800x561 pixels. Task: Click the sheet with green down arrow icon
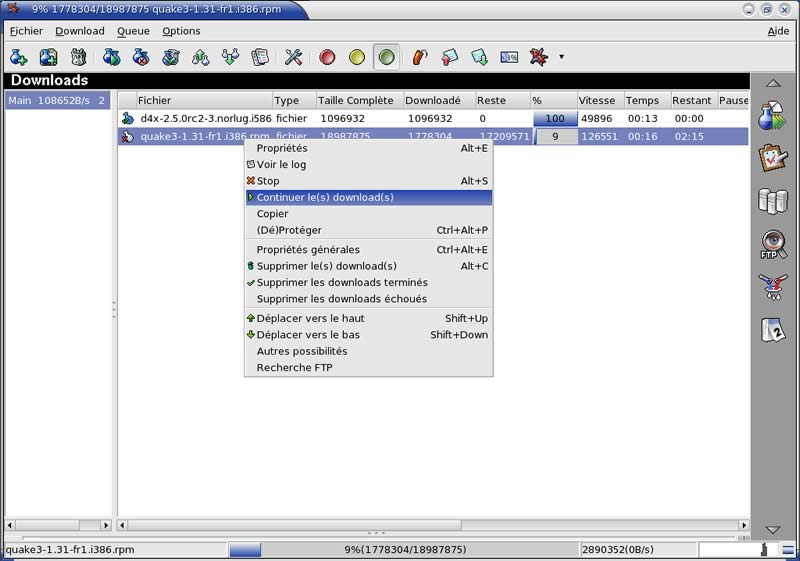[479, 57]
